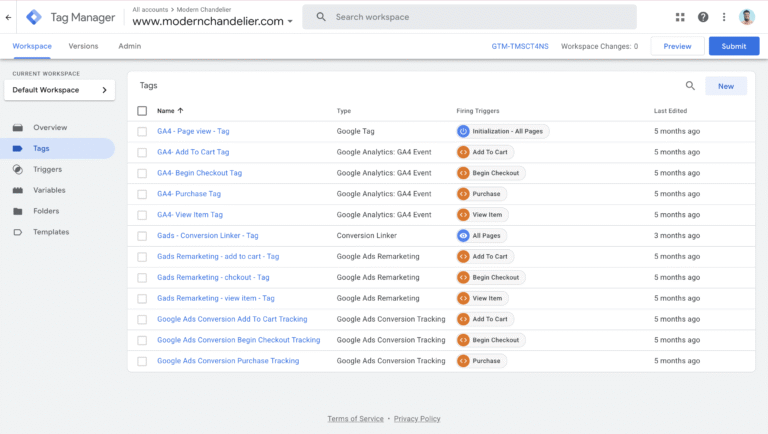
Task: Expand the Default Workspace selector
Action: 59,90
